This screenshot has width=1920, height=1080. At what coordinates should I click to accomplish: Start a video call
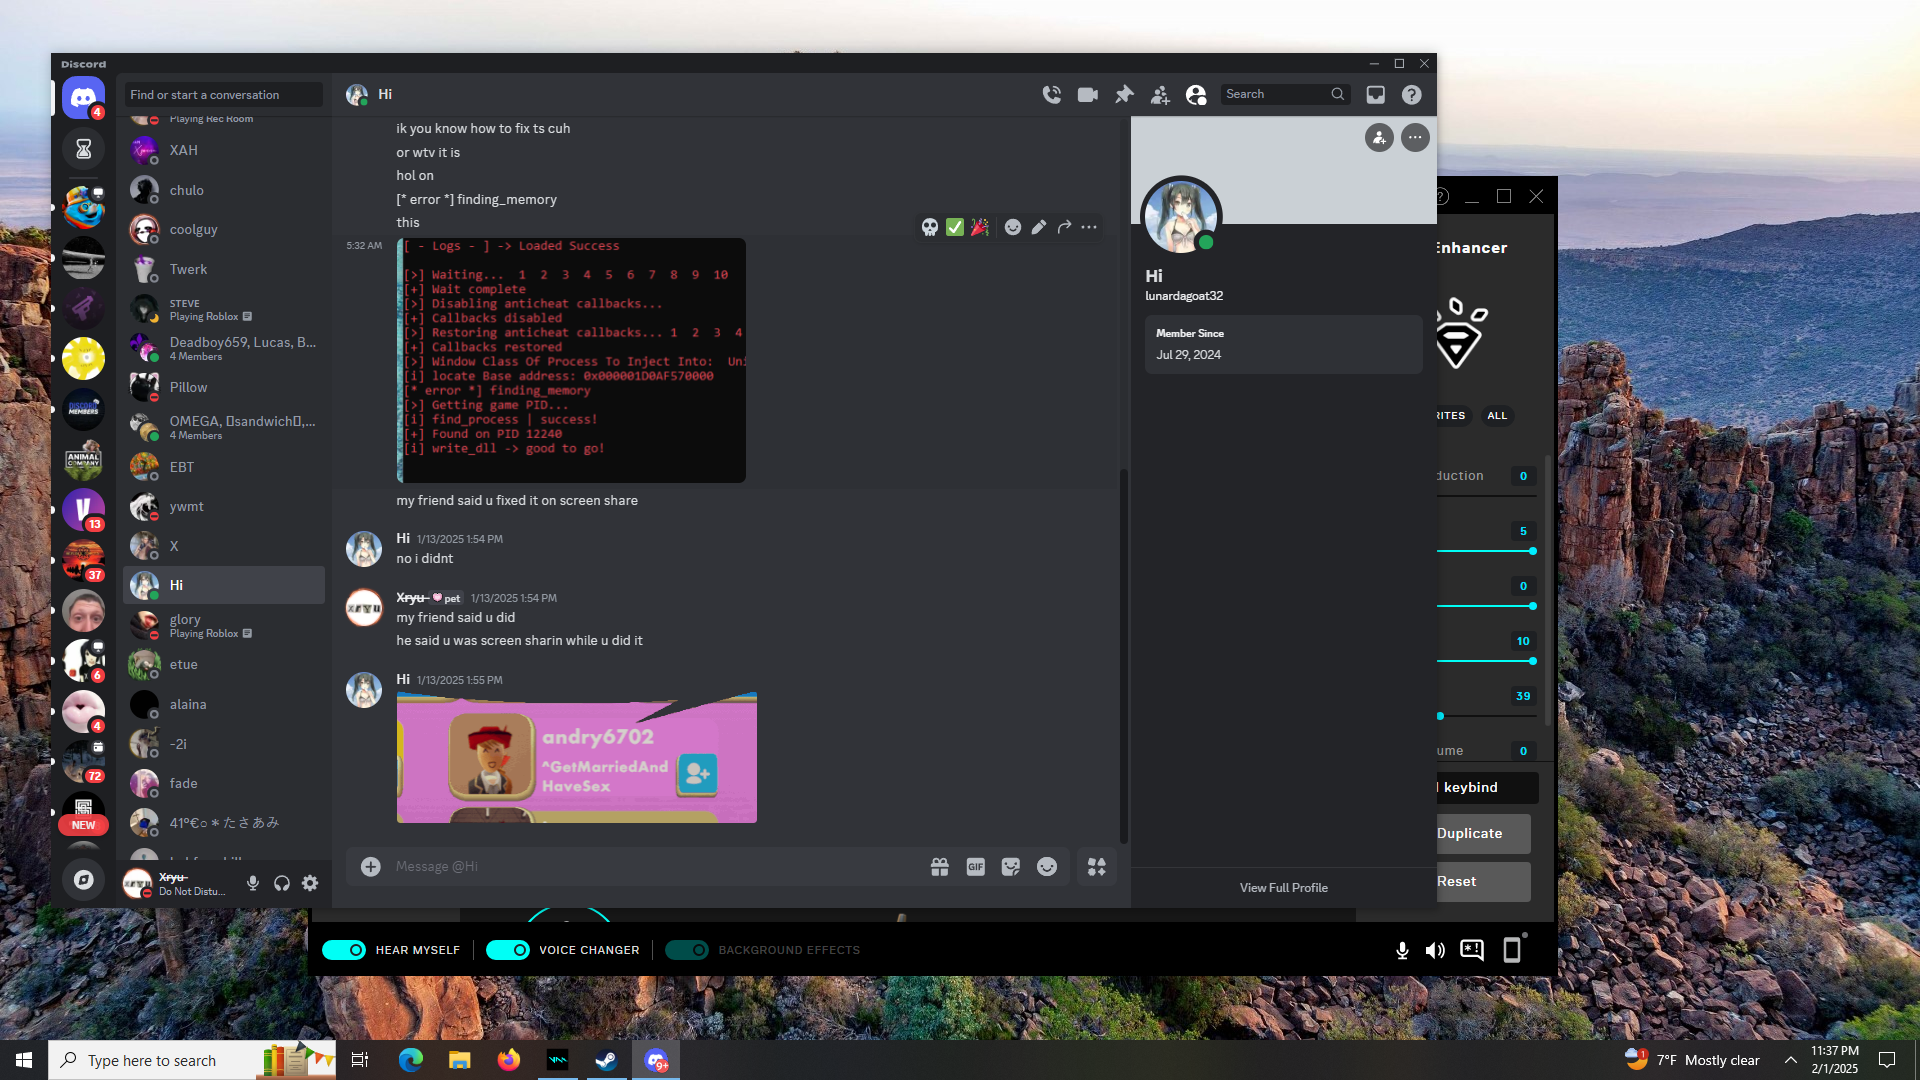point(1087,94)
